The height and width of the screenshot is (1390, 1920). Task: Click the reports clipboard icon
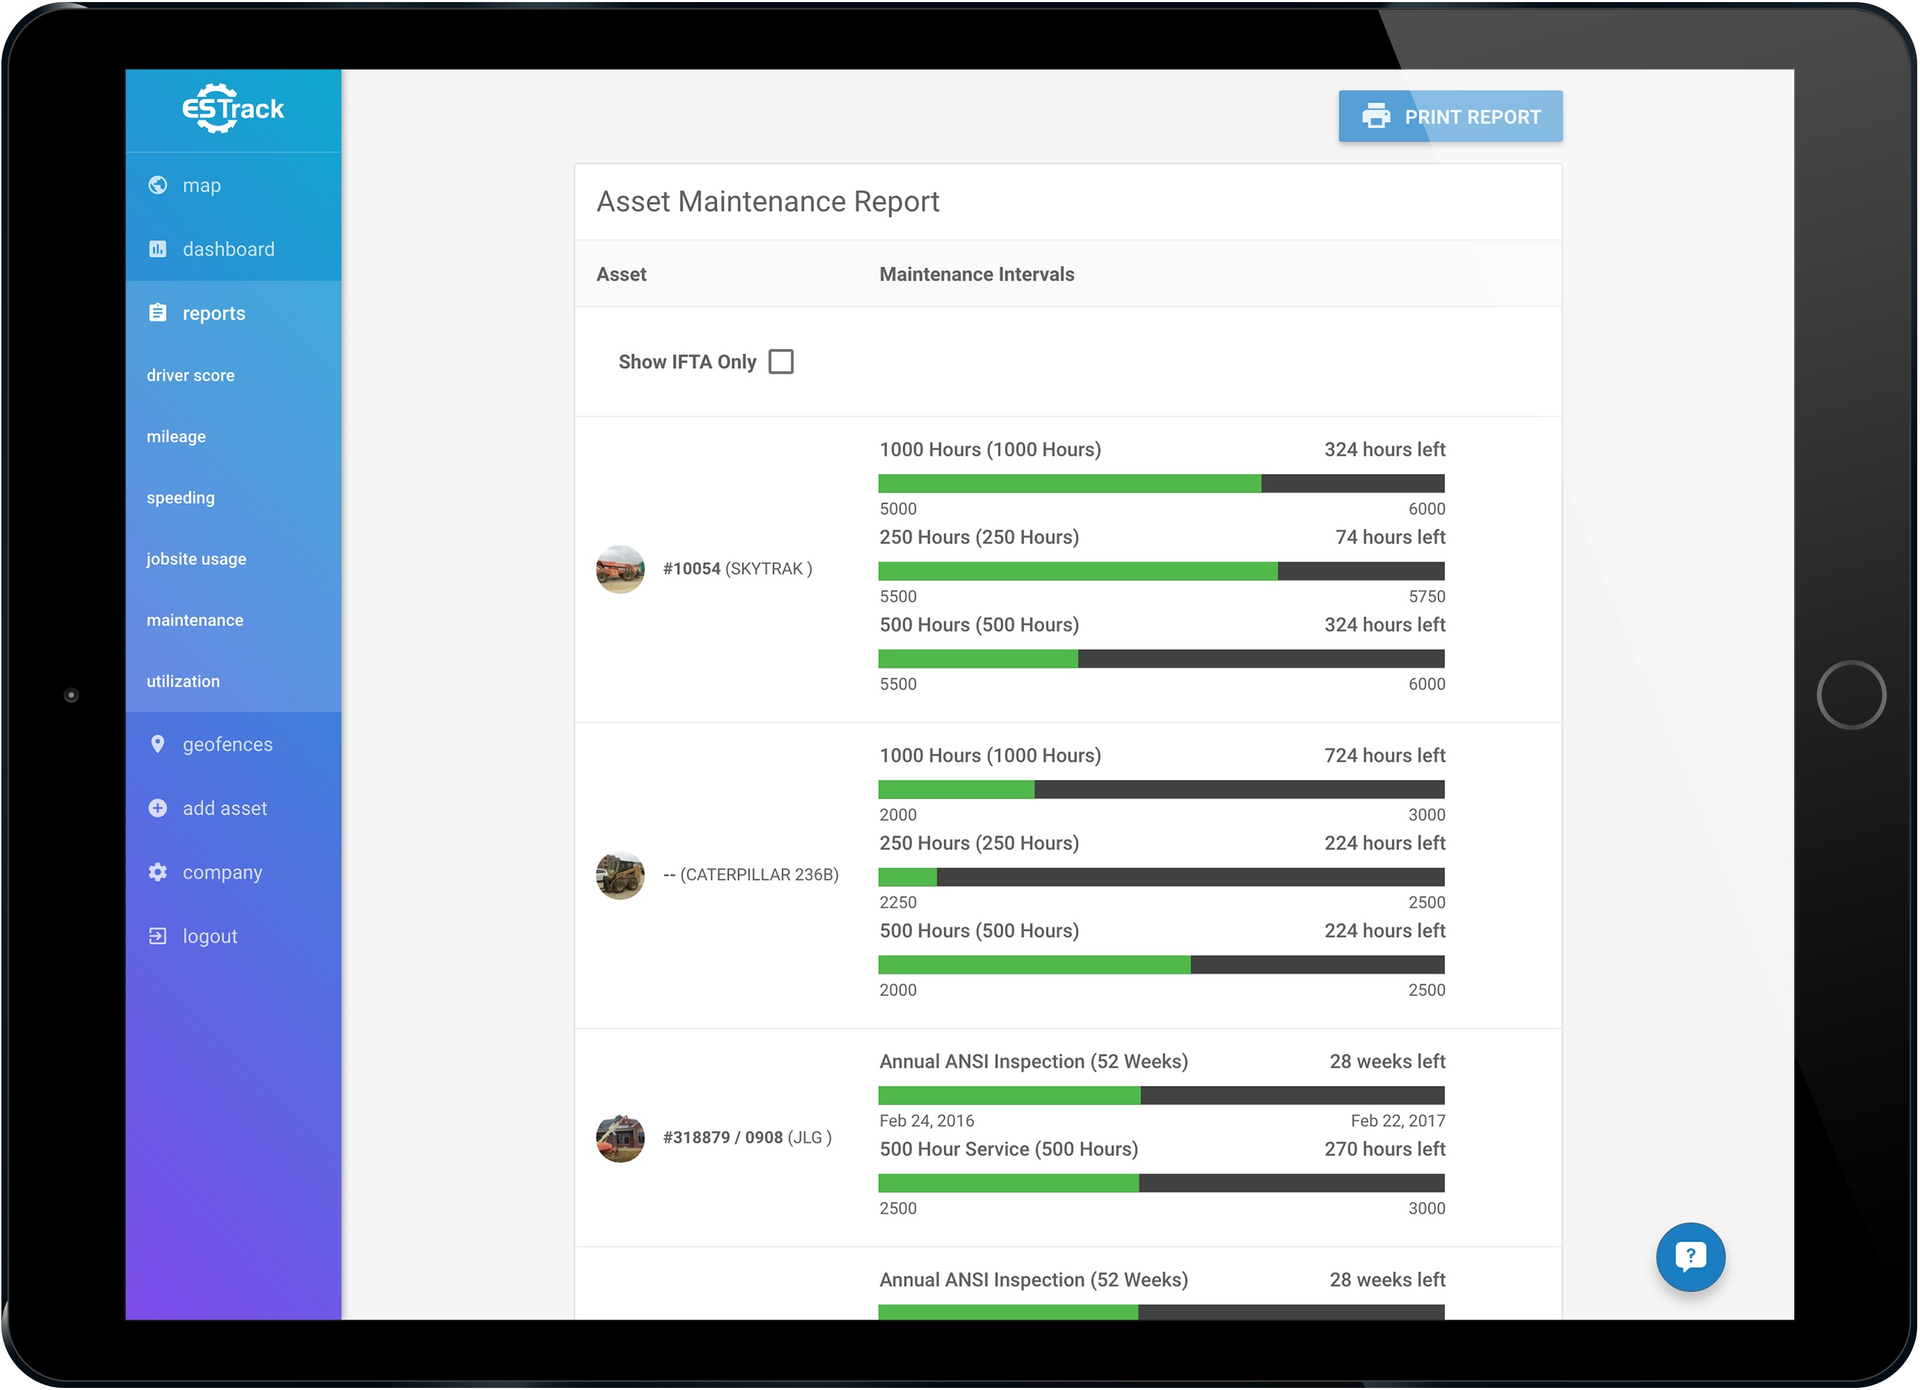tap(158, 313)
